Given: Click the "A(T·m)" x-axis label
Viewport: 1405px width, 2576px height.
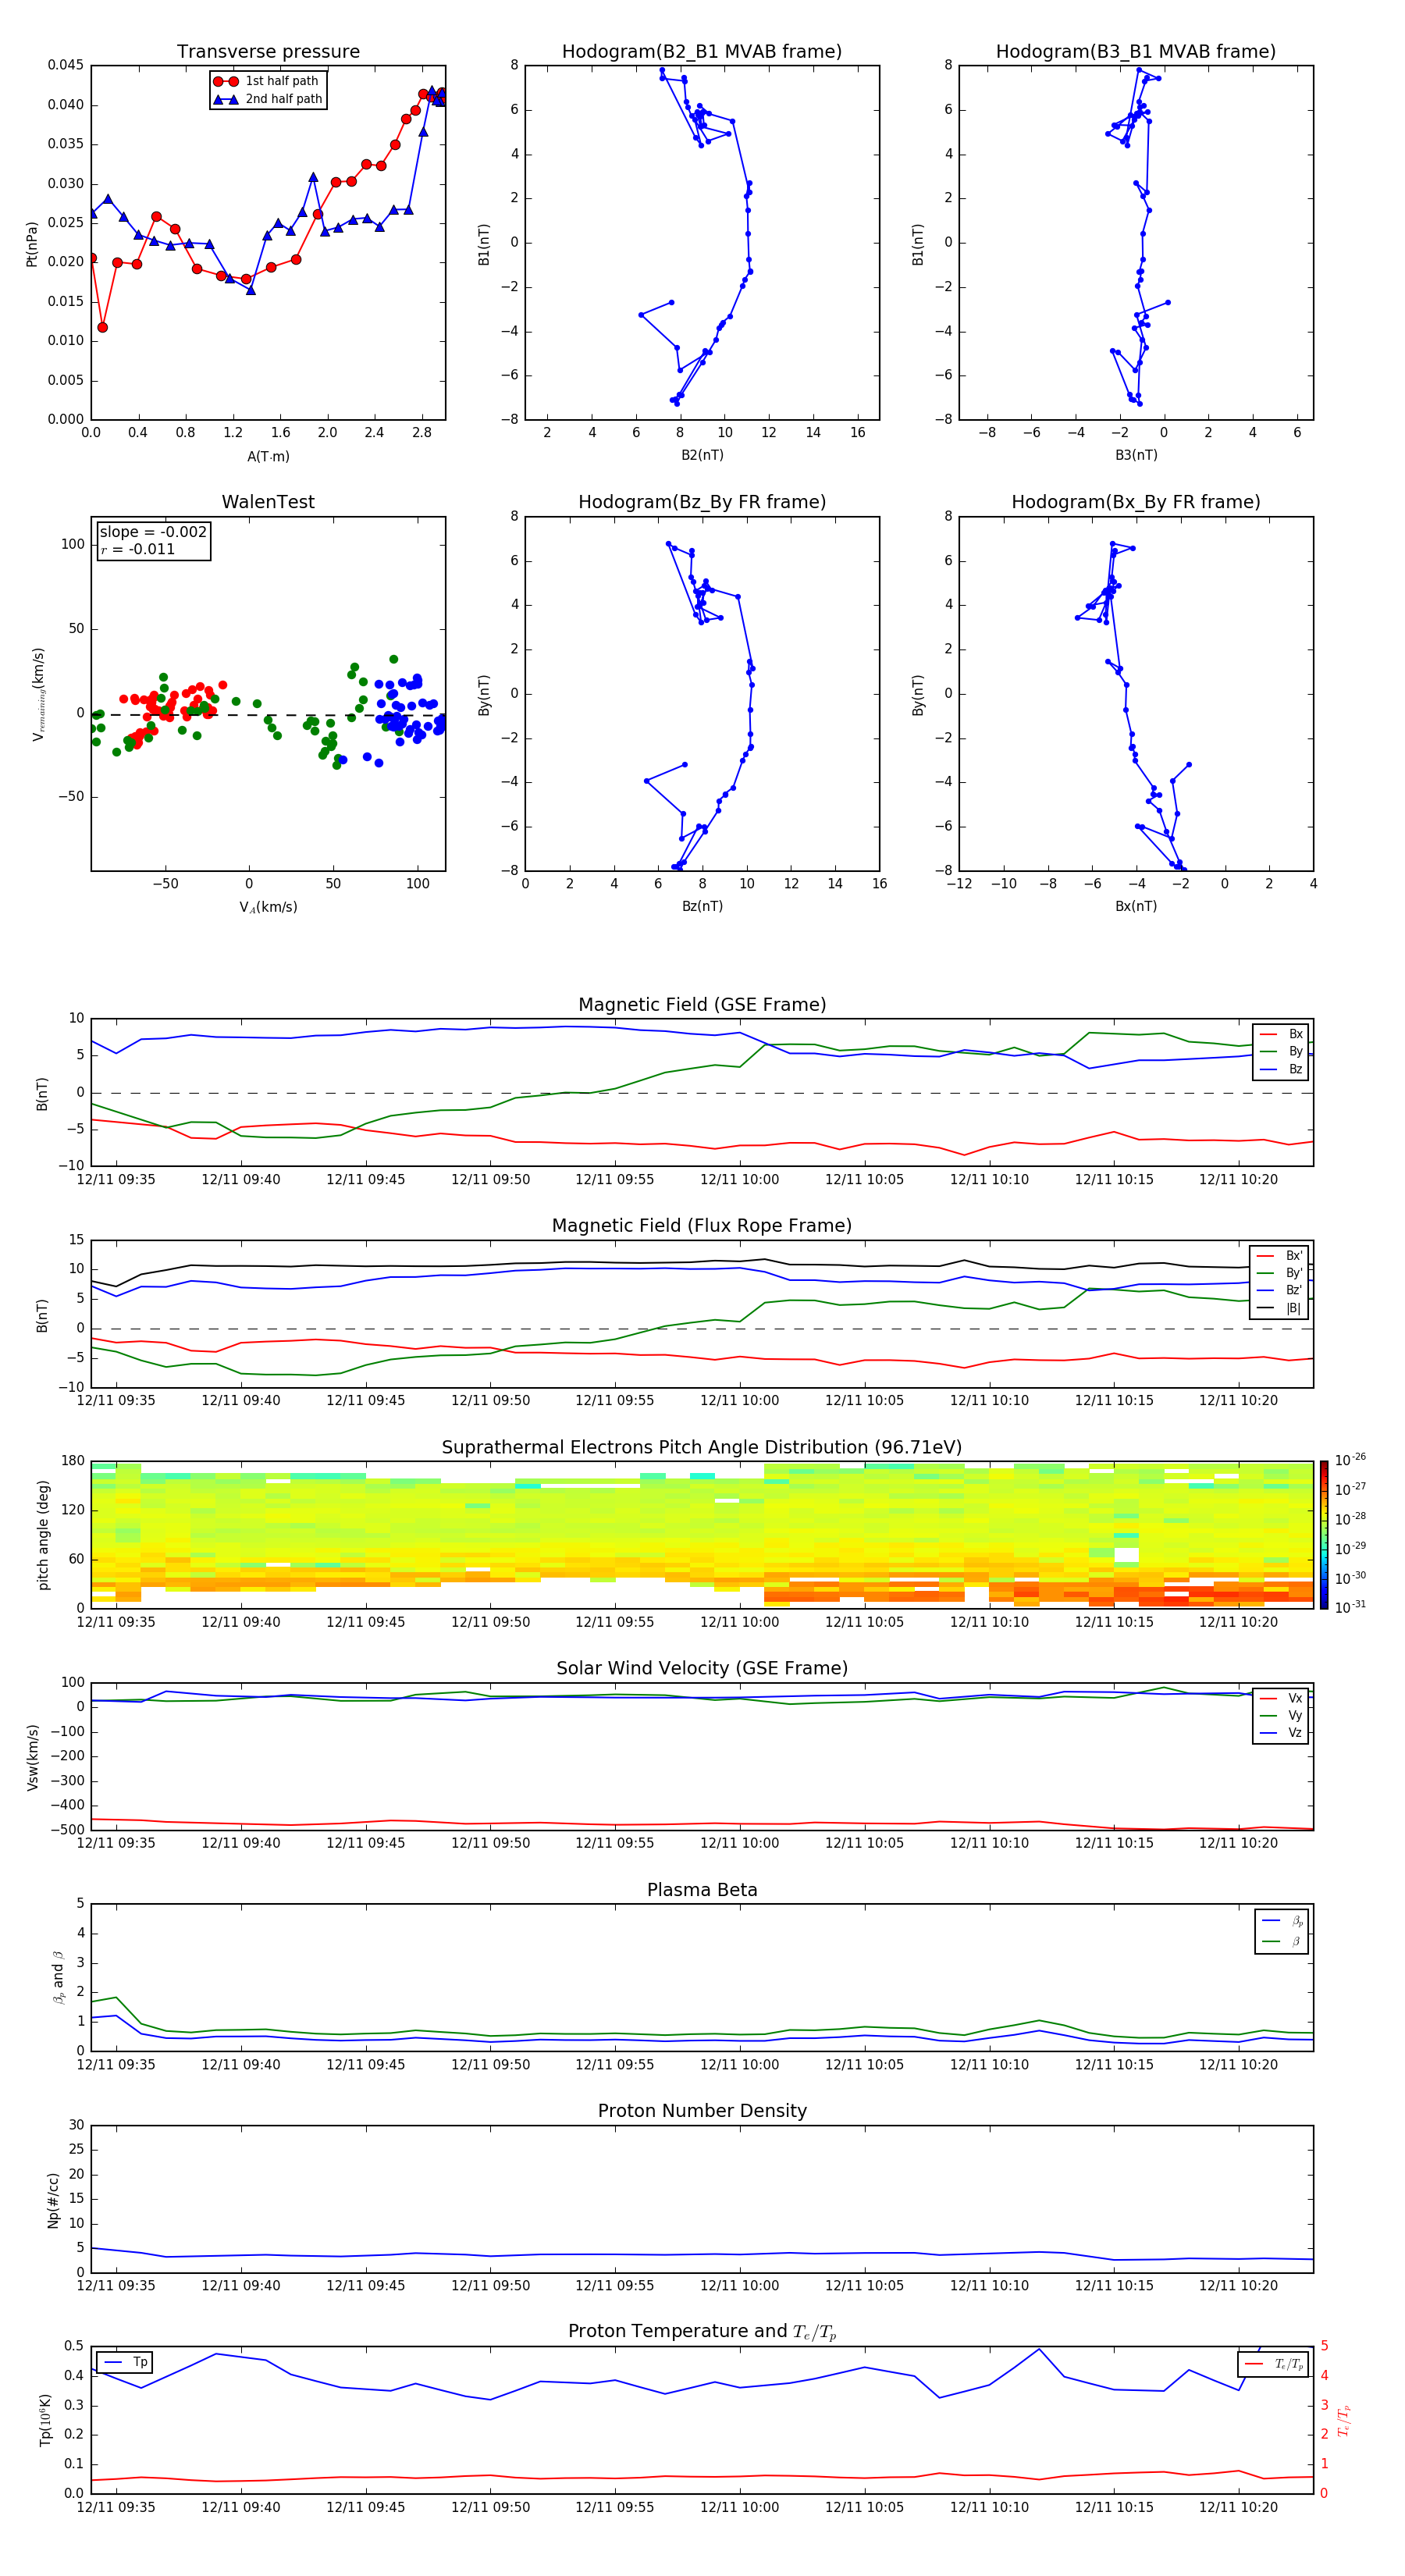Looking at the screenshot, I should click(268, 457).
